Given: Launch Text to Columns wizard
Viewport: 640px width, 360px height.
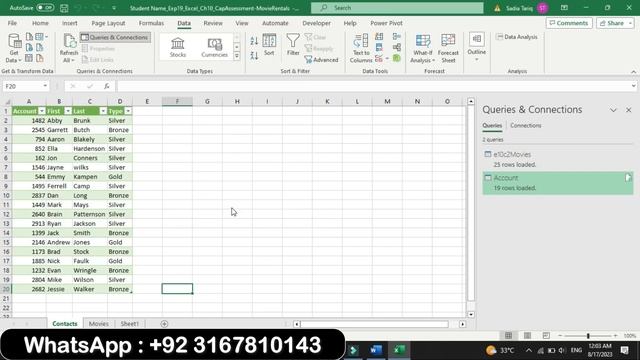Looking at the screenshot, I should (x=361, y=49).
